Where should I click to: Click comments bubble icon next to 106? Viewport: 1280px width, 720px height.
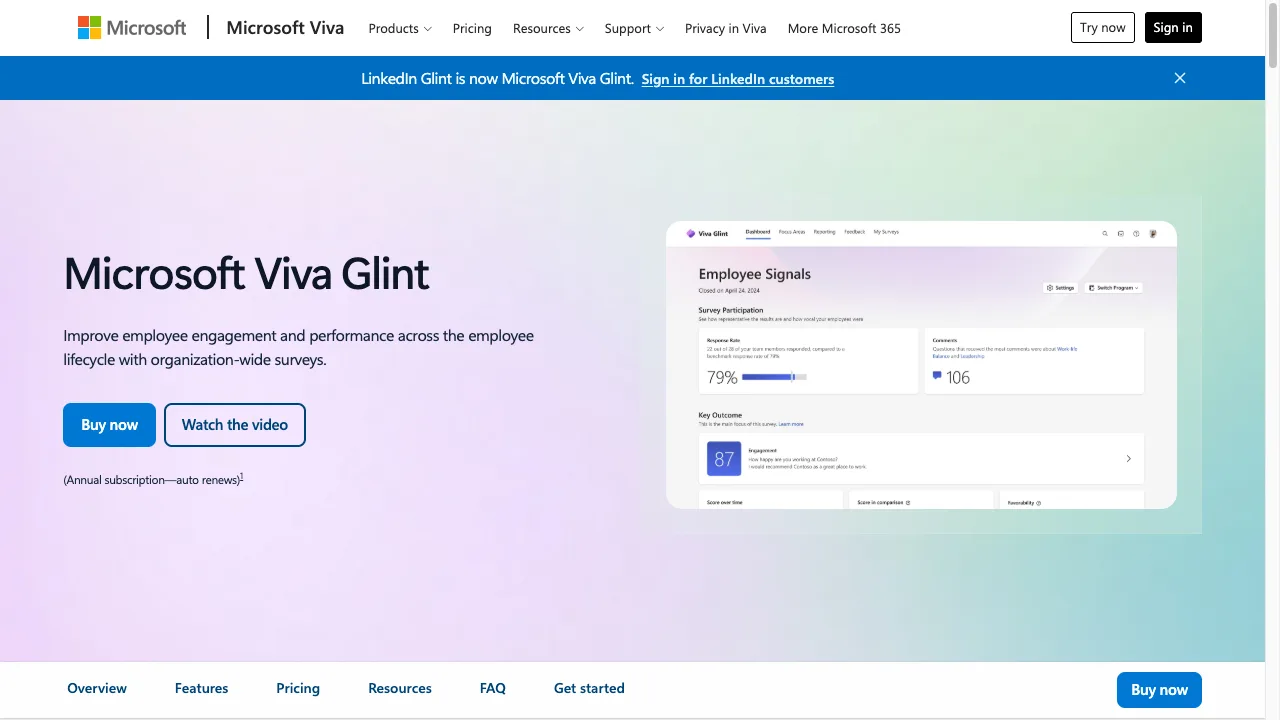pyautogui.click(x=937, y=376)
